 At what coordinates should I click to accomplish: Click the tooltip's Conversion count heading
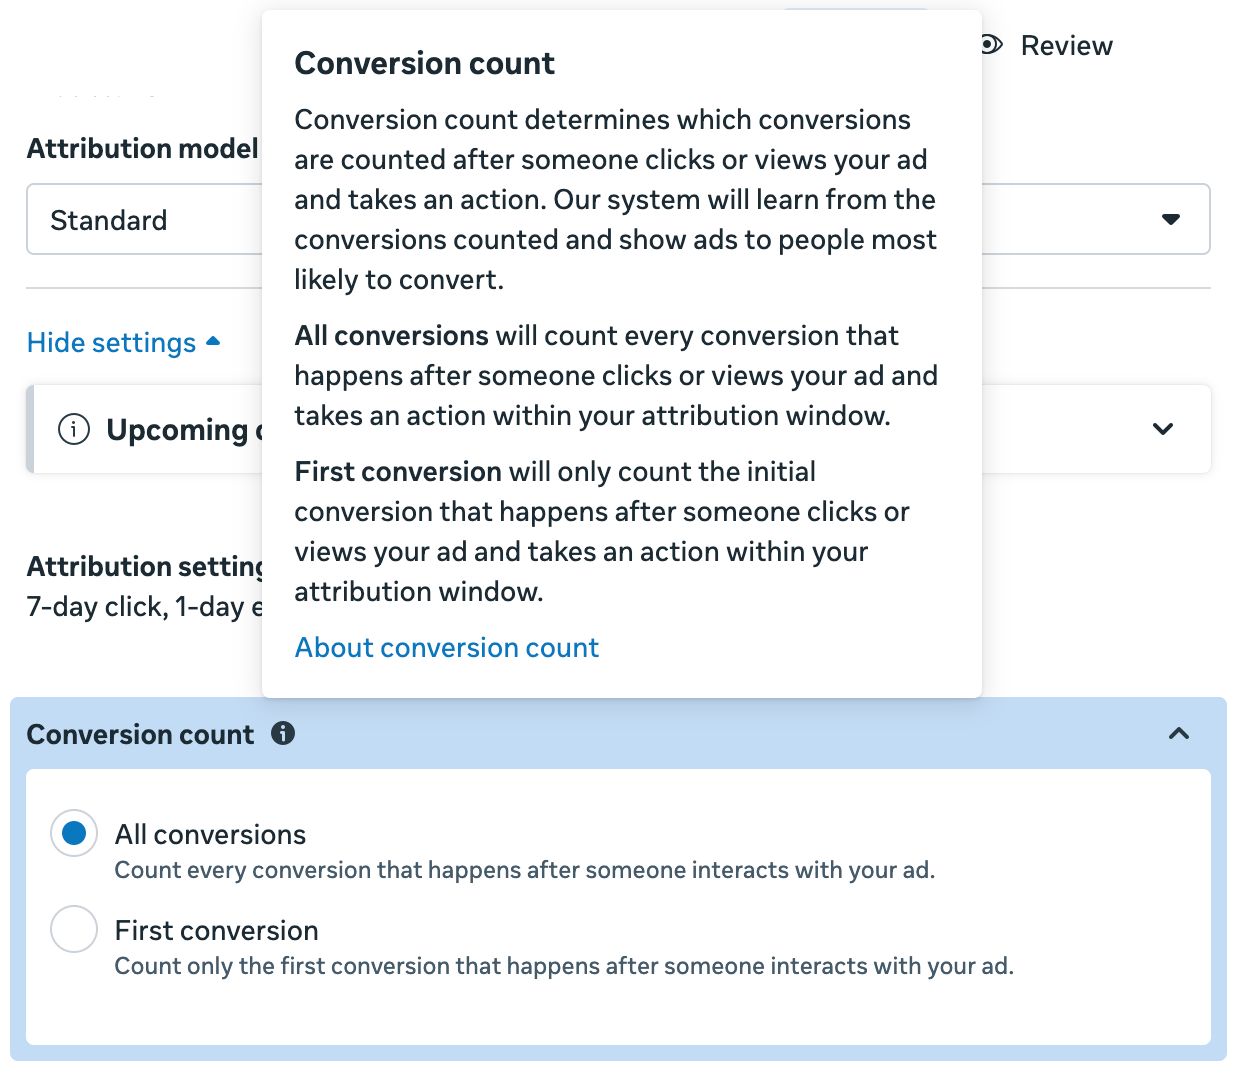424,64
